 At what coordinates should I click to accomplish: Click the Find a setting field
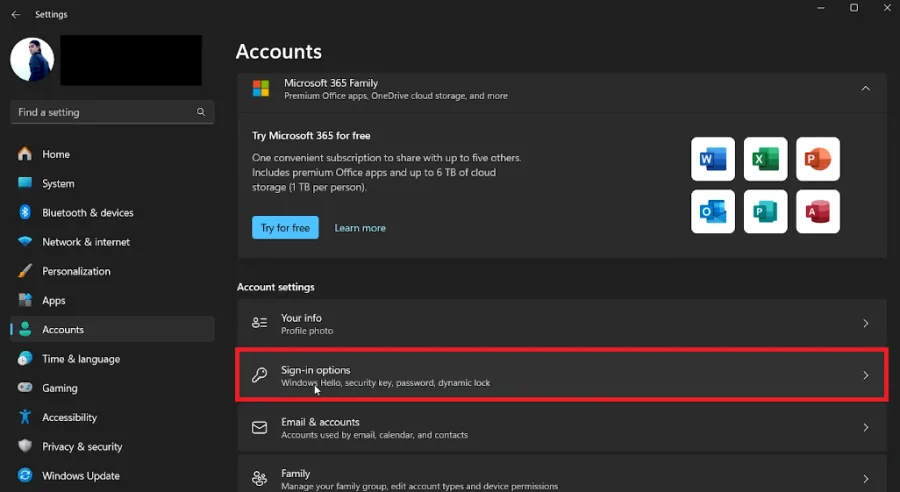[x=112, y=112]
